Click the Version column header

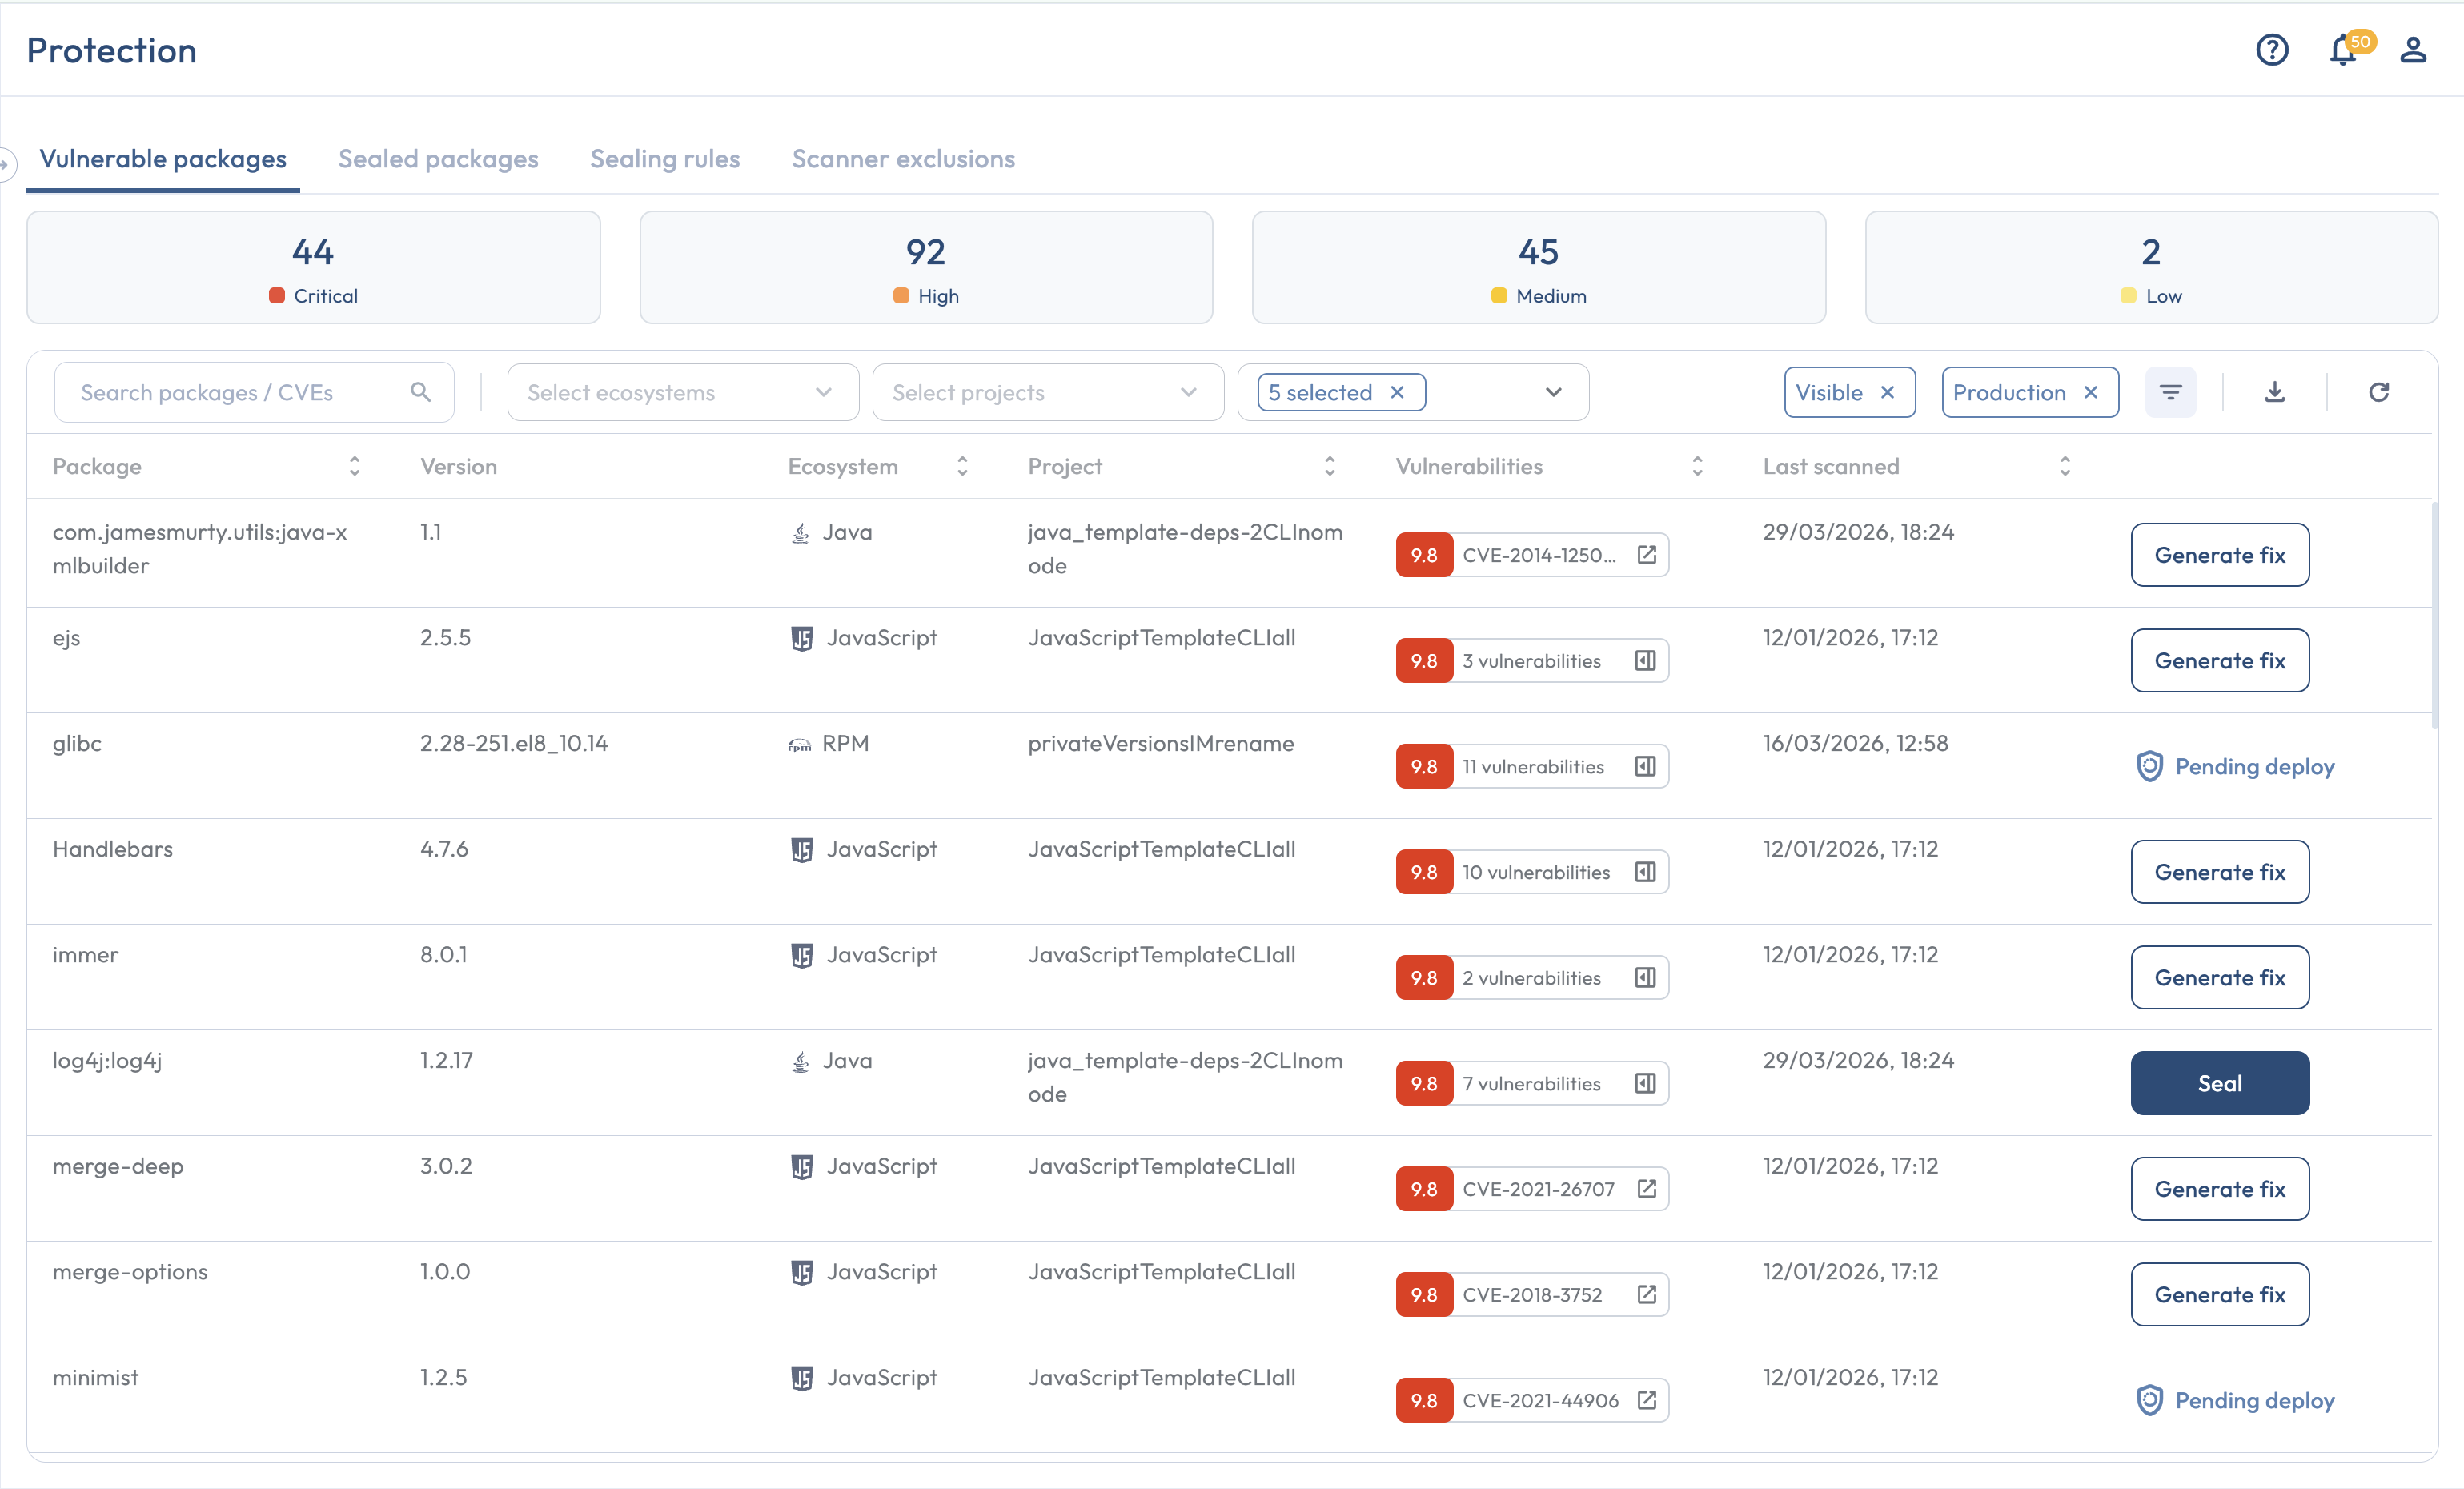tap(458, 466)
